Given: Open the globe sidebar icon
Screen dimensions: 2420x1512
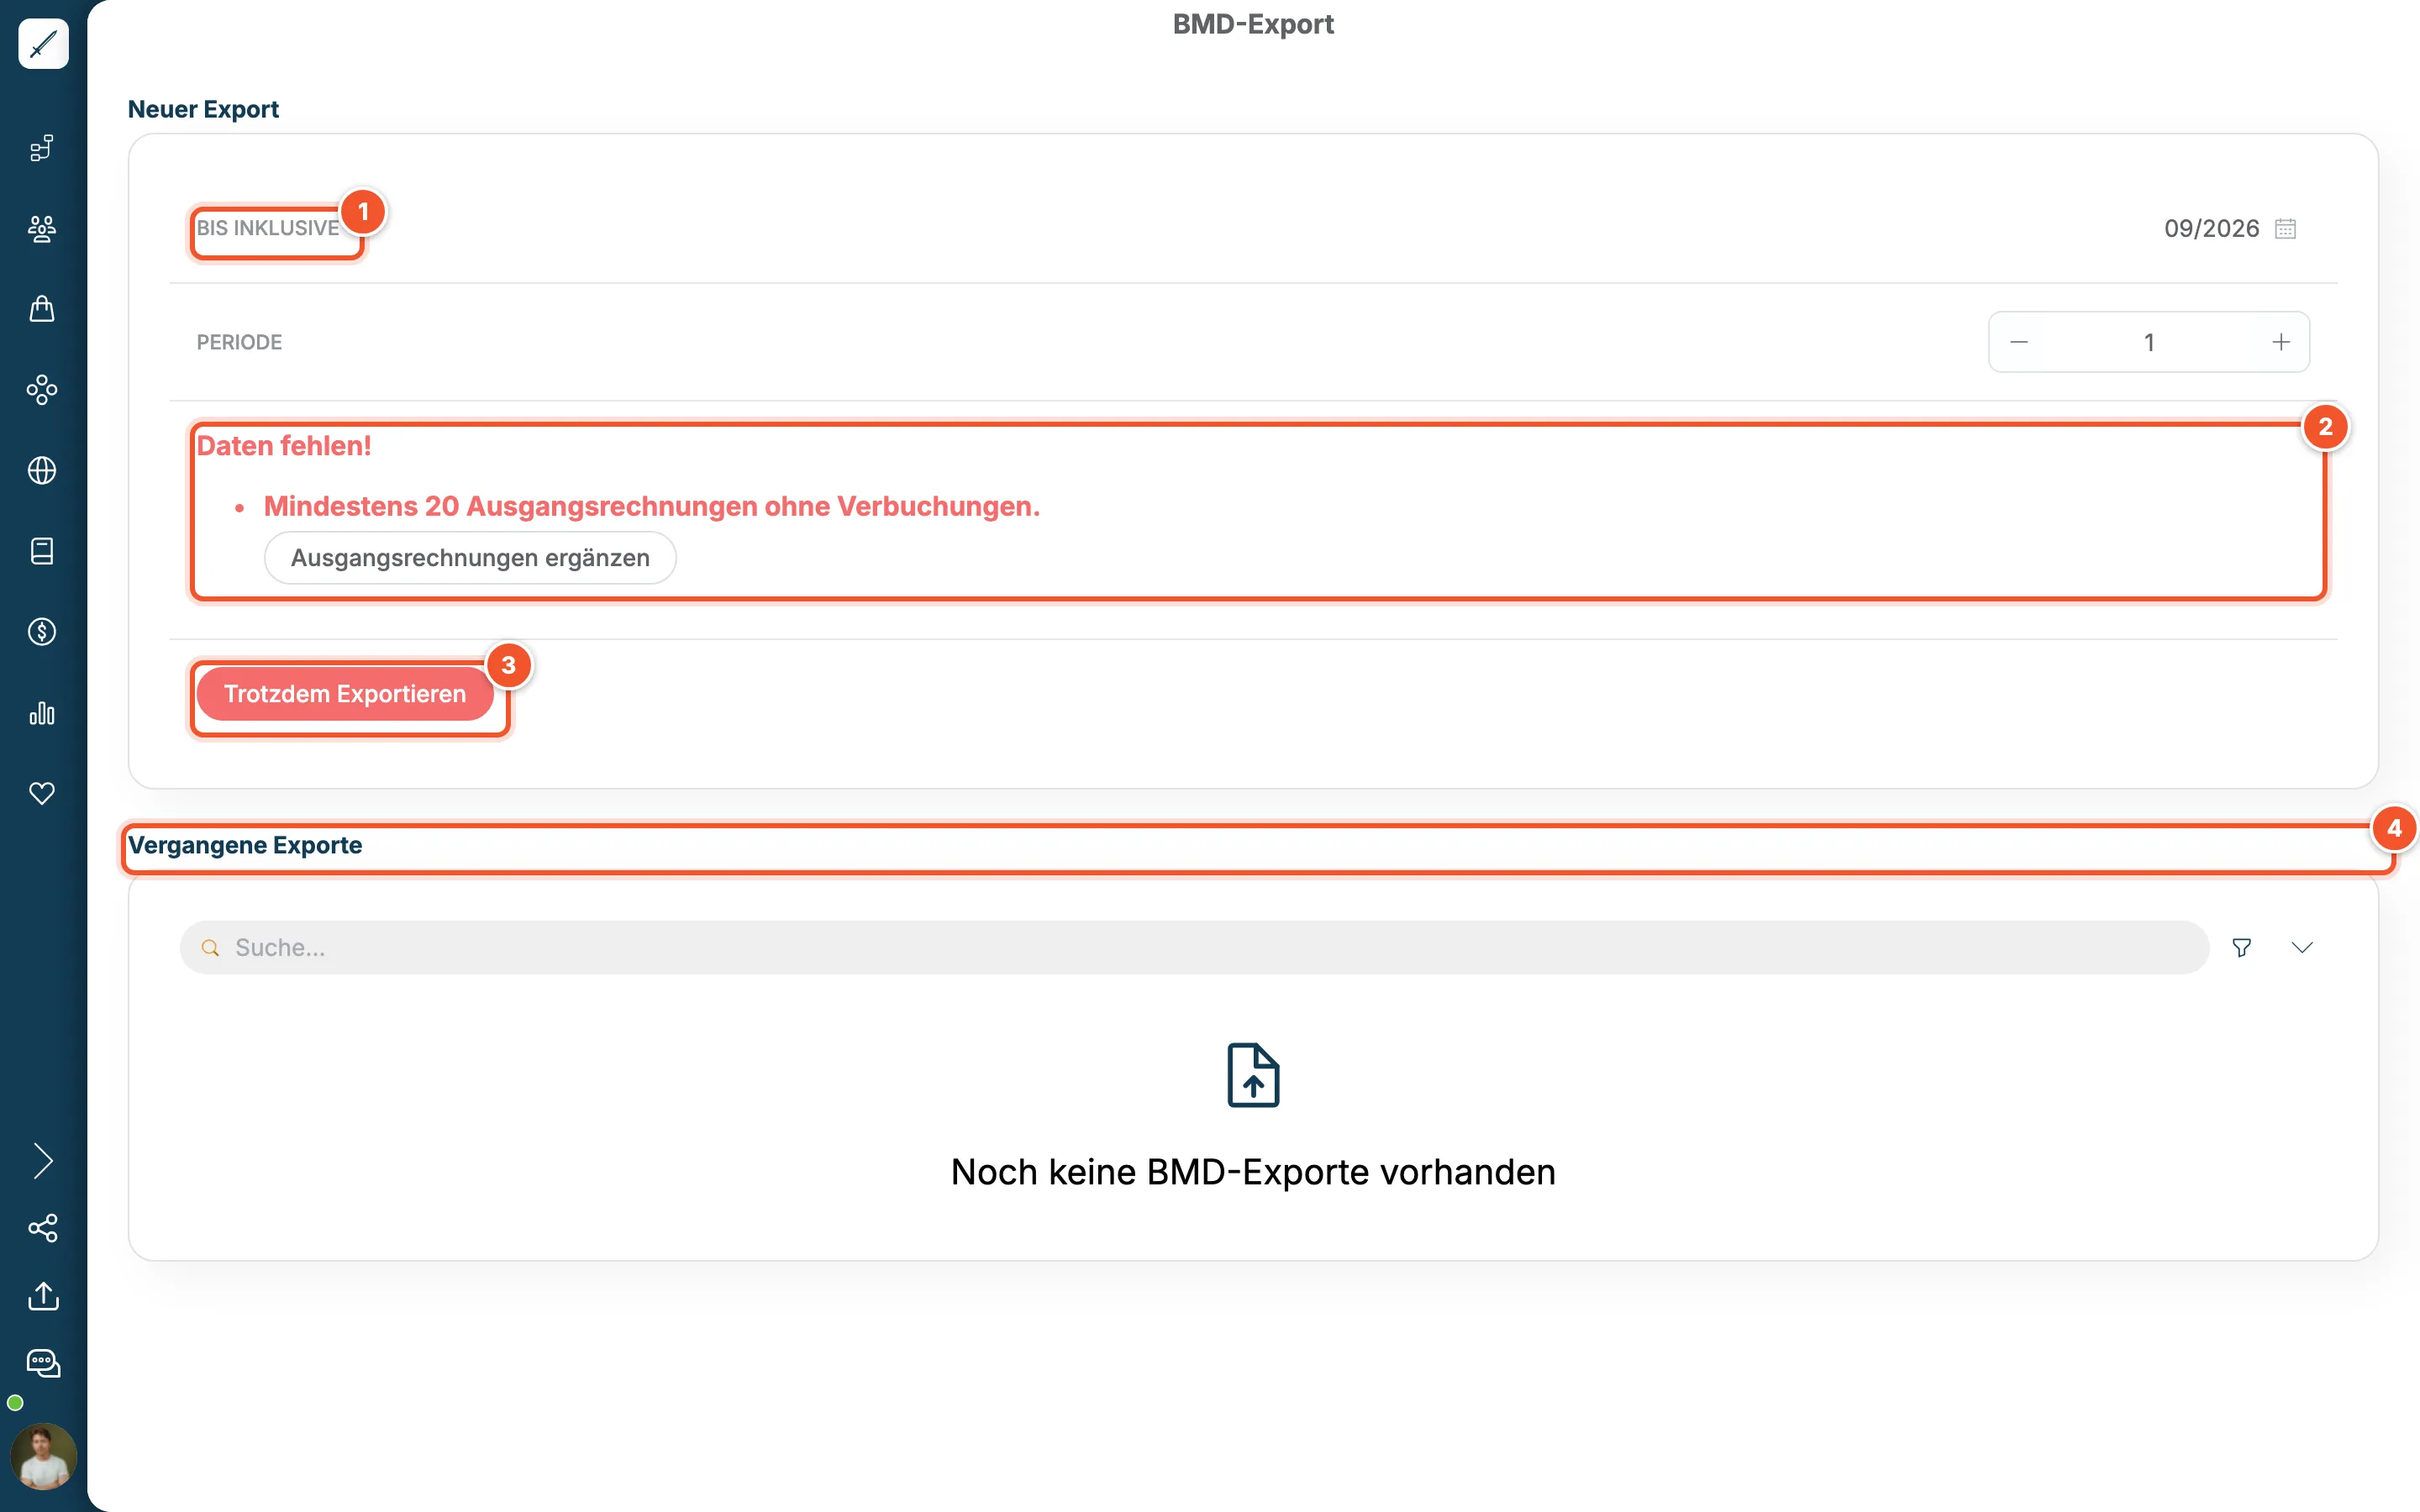Looking at the screenshot, I should coord(42,470).
